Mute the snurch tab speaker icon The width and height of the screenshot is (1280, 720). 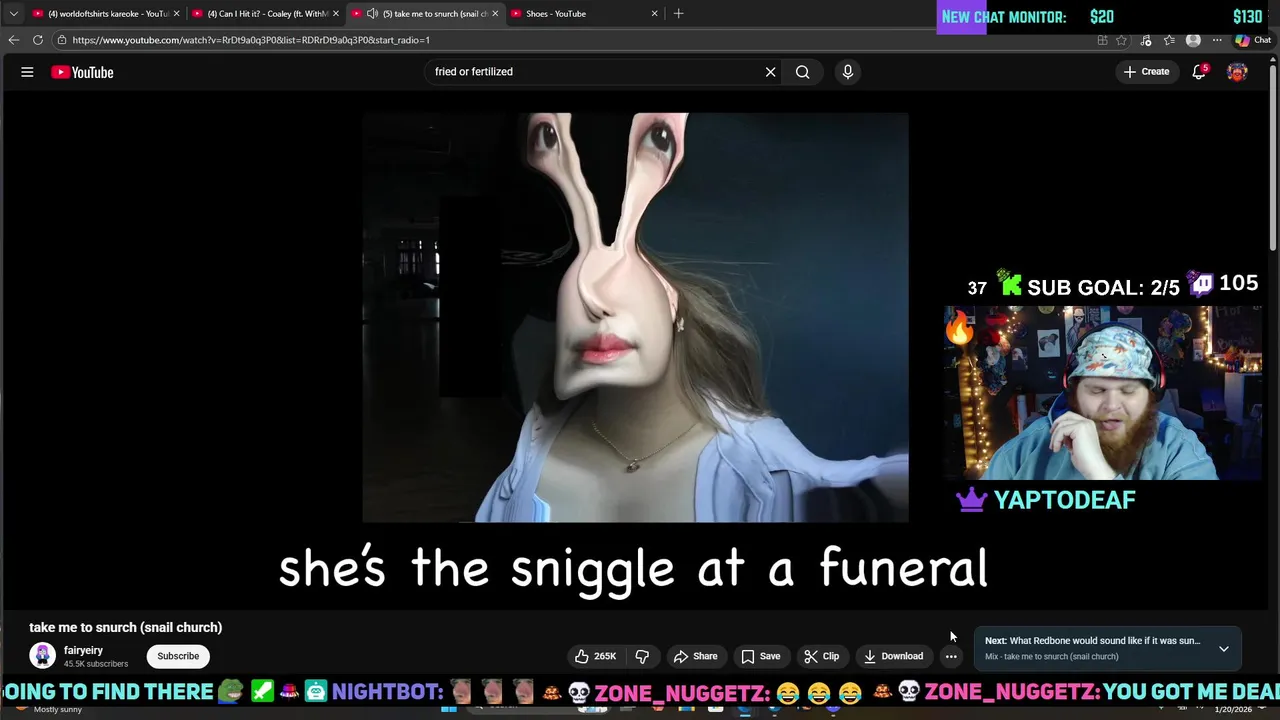tap(372, 14)
